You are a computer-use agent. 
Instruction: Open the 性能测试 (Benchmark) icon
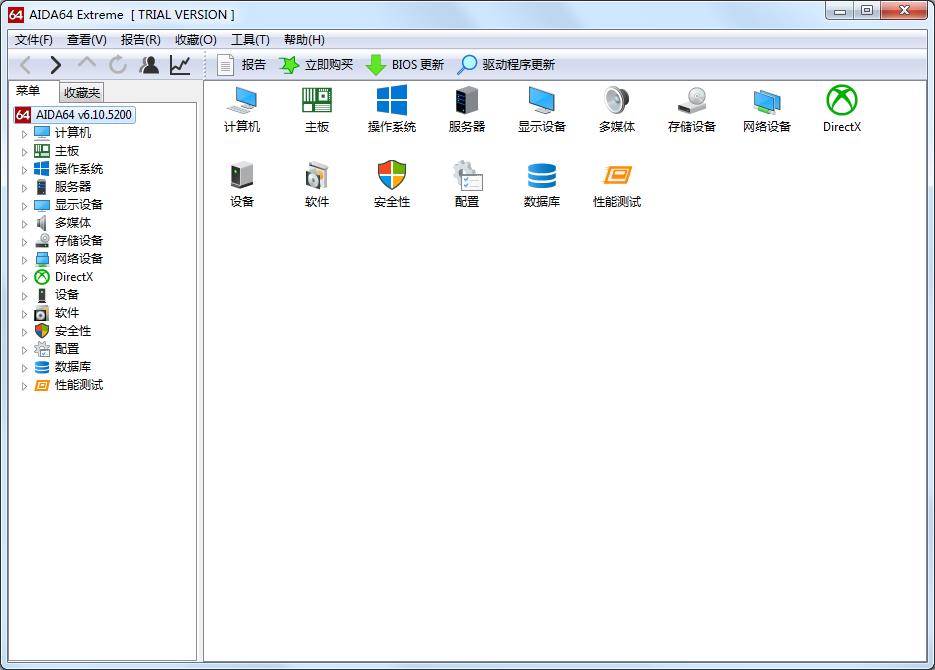click(x=616, y=183)
